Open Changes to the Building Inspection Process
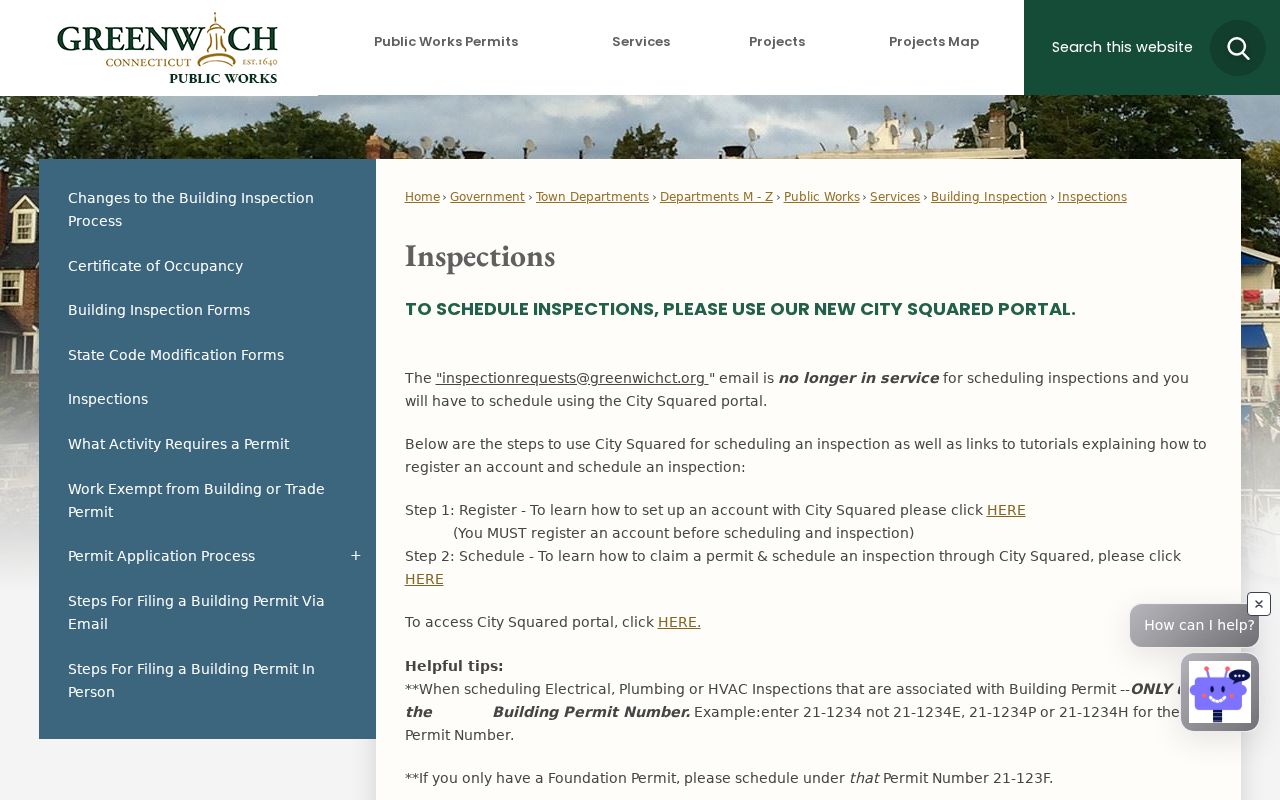The image size is (1280, 800). tap(207, 209)
